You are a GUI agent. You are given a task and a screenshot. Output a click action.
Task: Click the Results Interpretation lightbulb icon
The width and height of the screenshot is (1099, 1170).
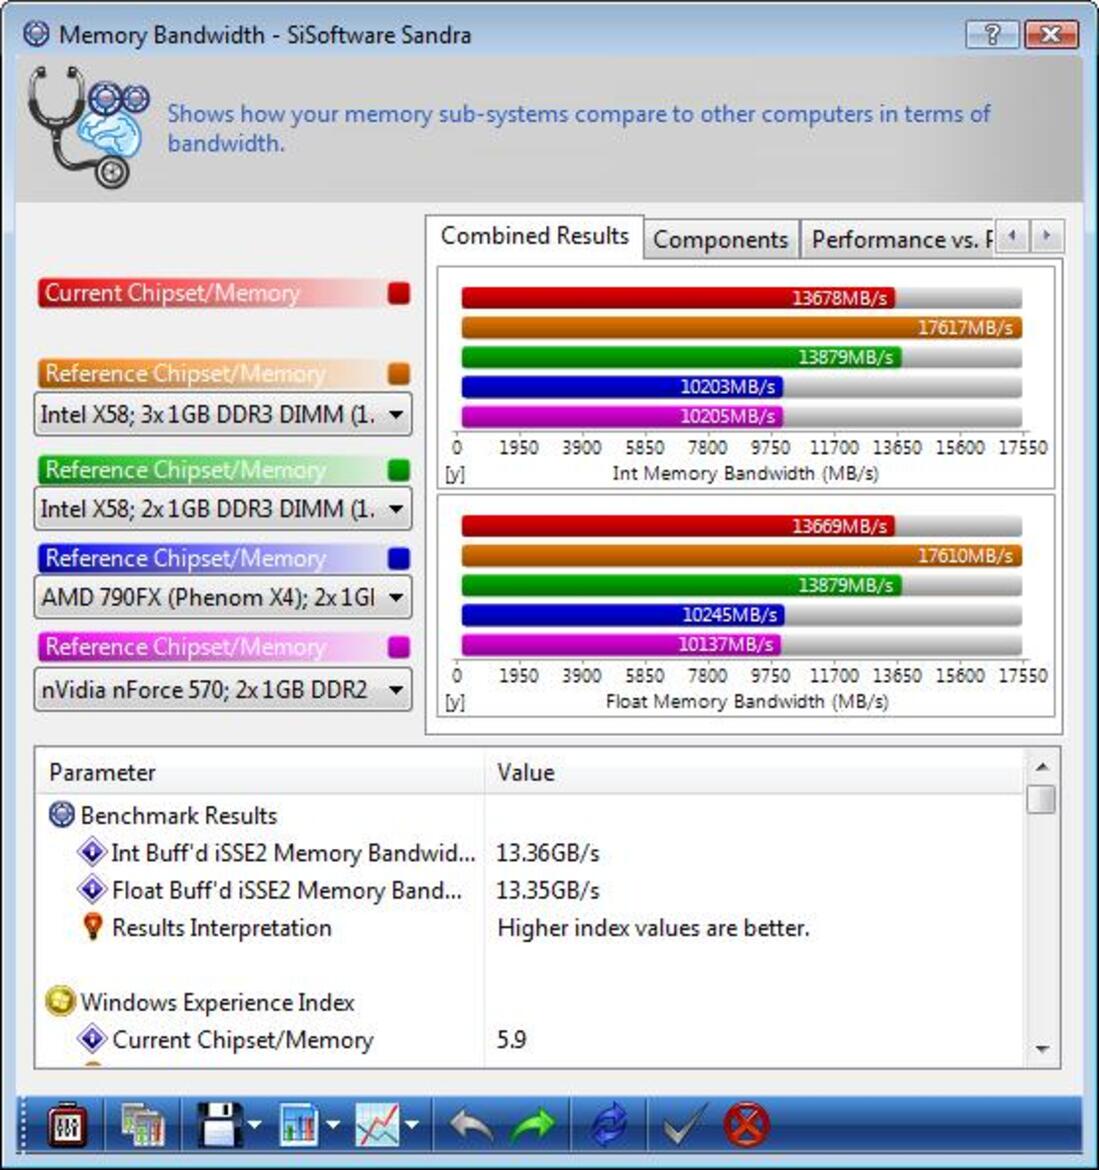93,927
